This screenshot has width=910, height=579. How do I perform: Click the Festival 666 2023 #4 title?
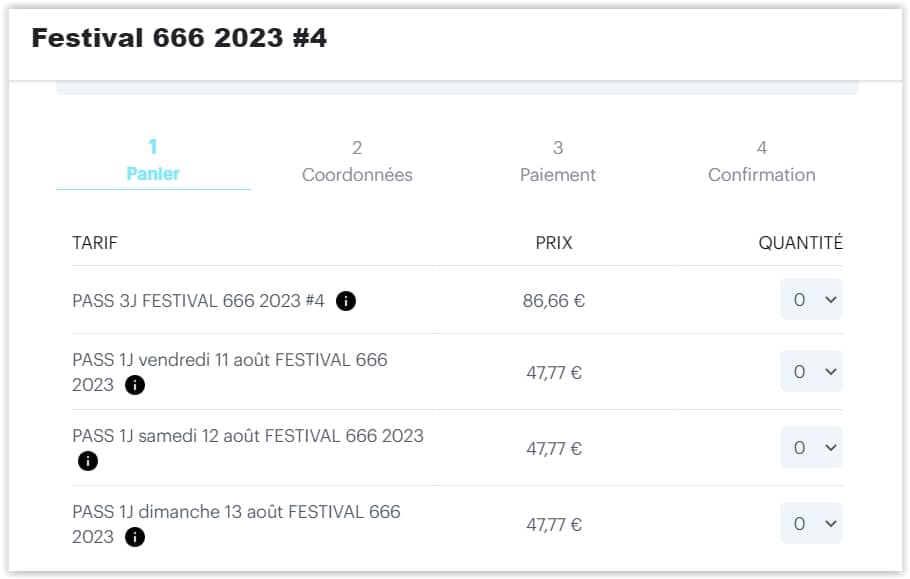point(179,38)
